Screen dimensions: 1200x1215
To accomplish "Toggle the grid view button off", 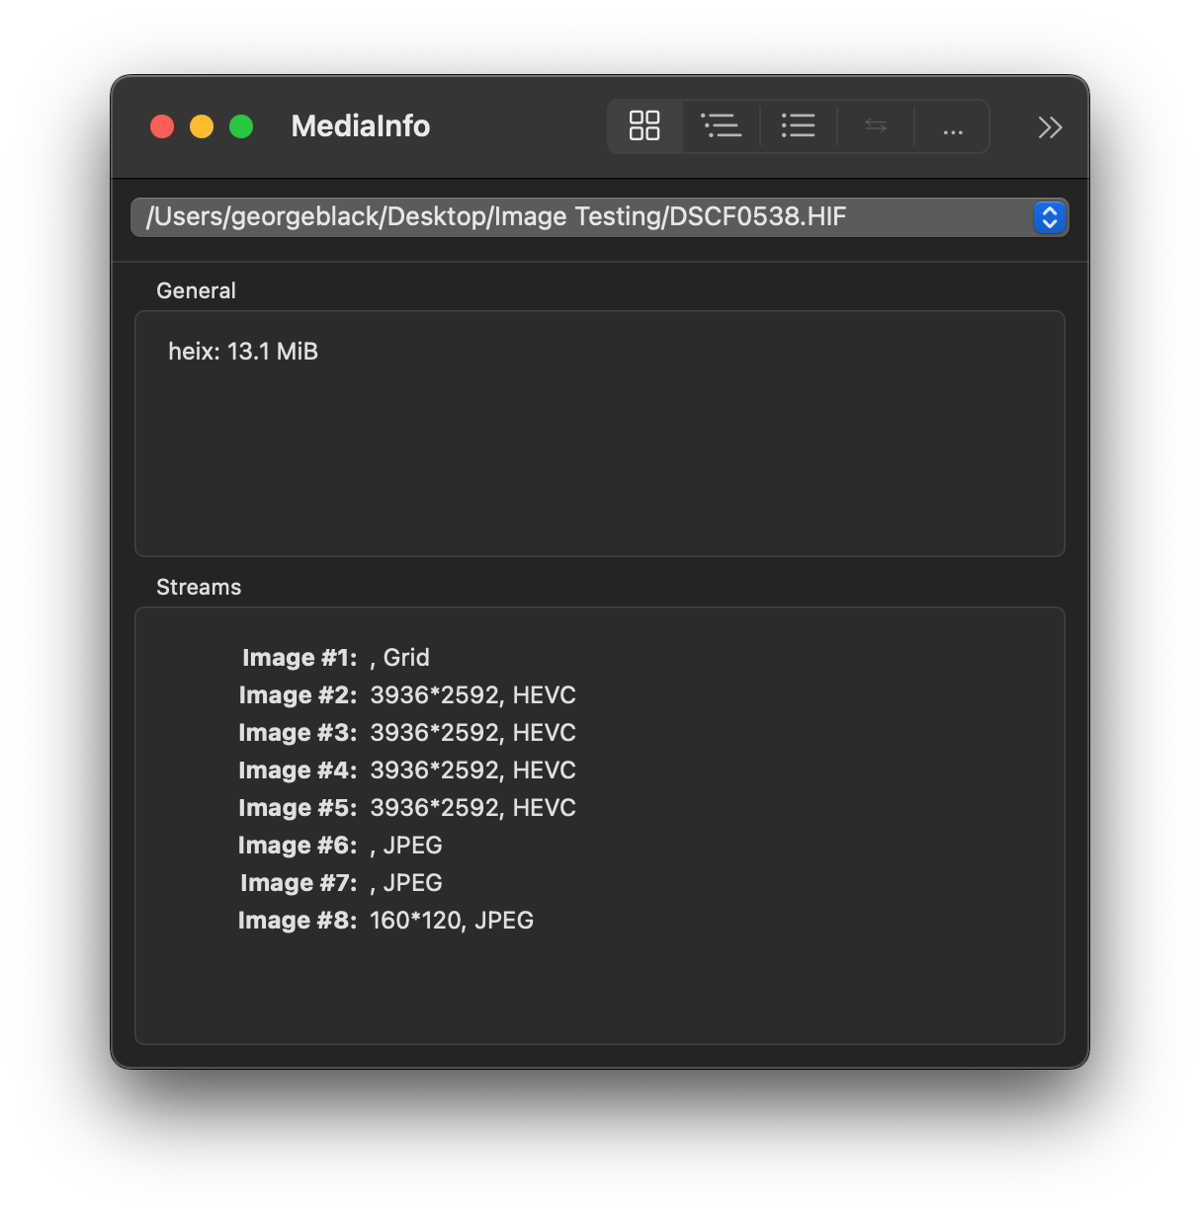I will pyautogui.click(x=644, y=126).
